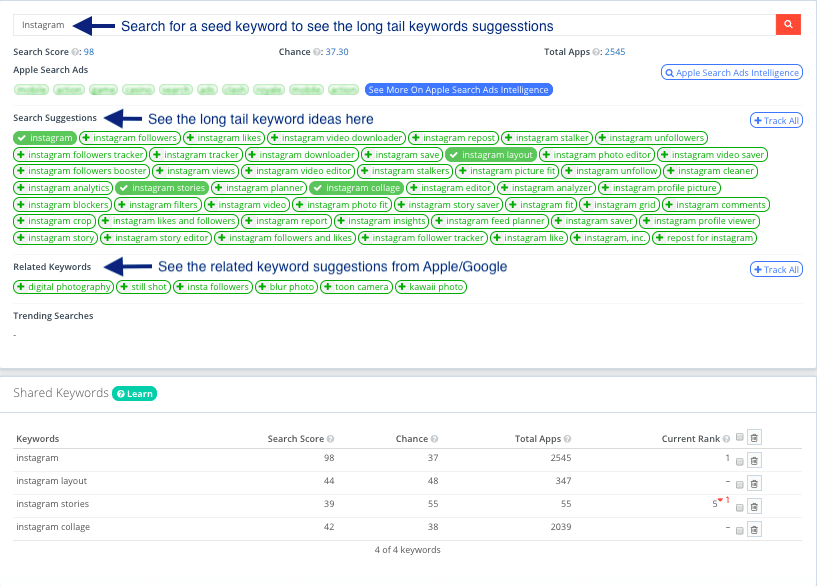
Task: Add instagram, inc. keyword tag
Action: pos(610,238)
